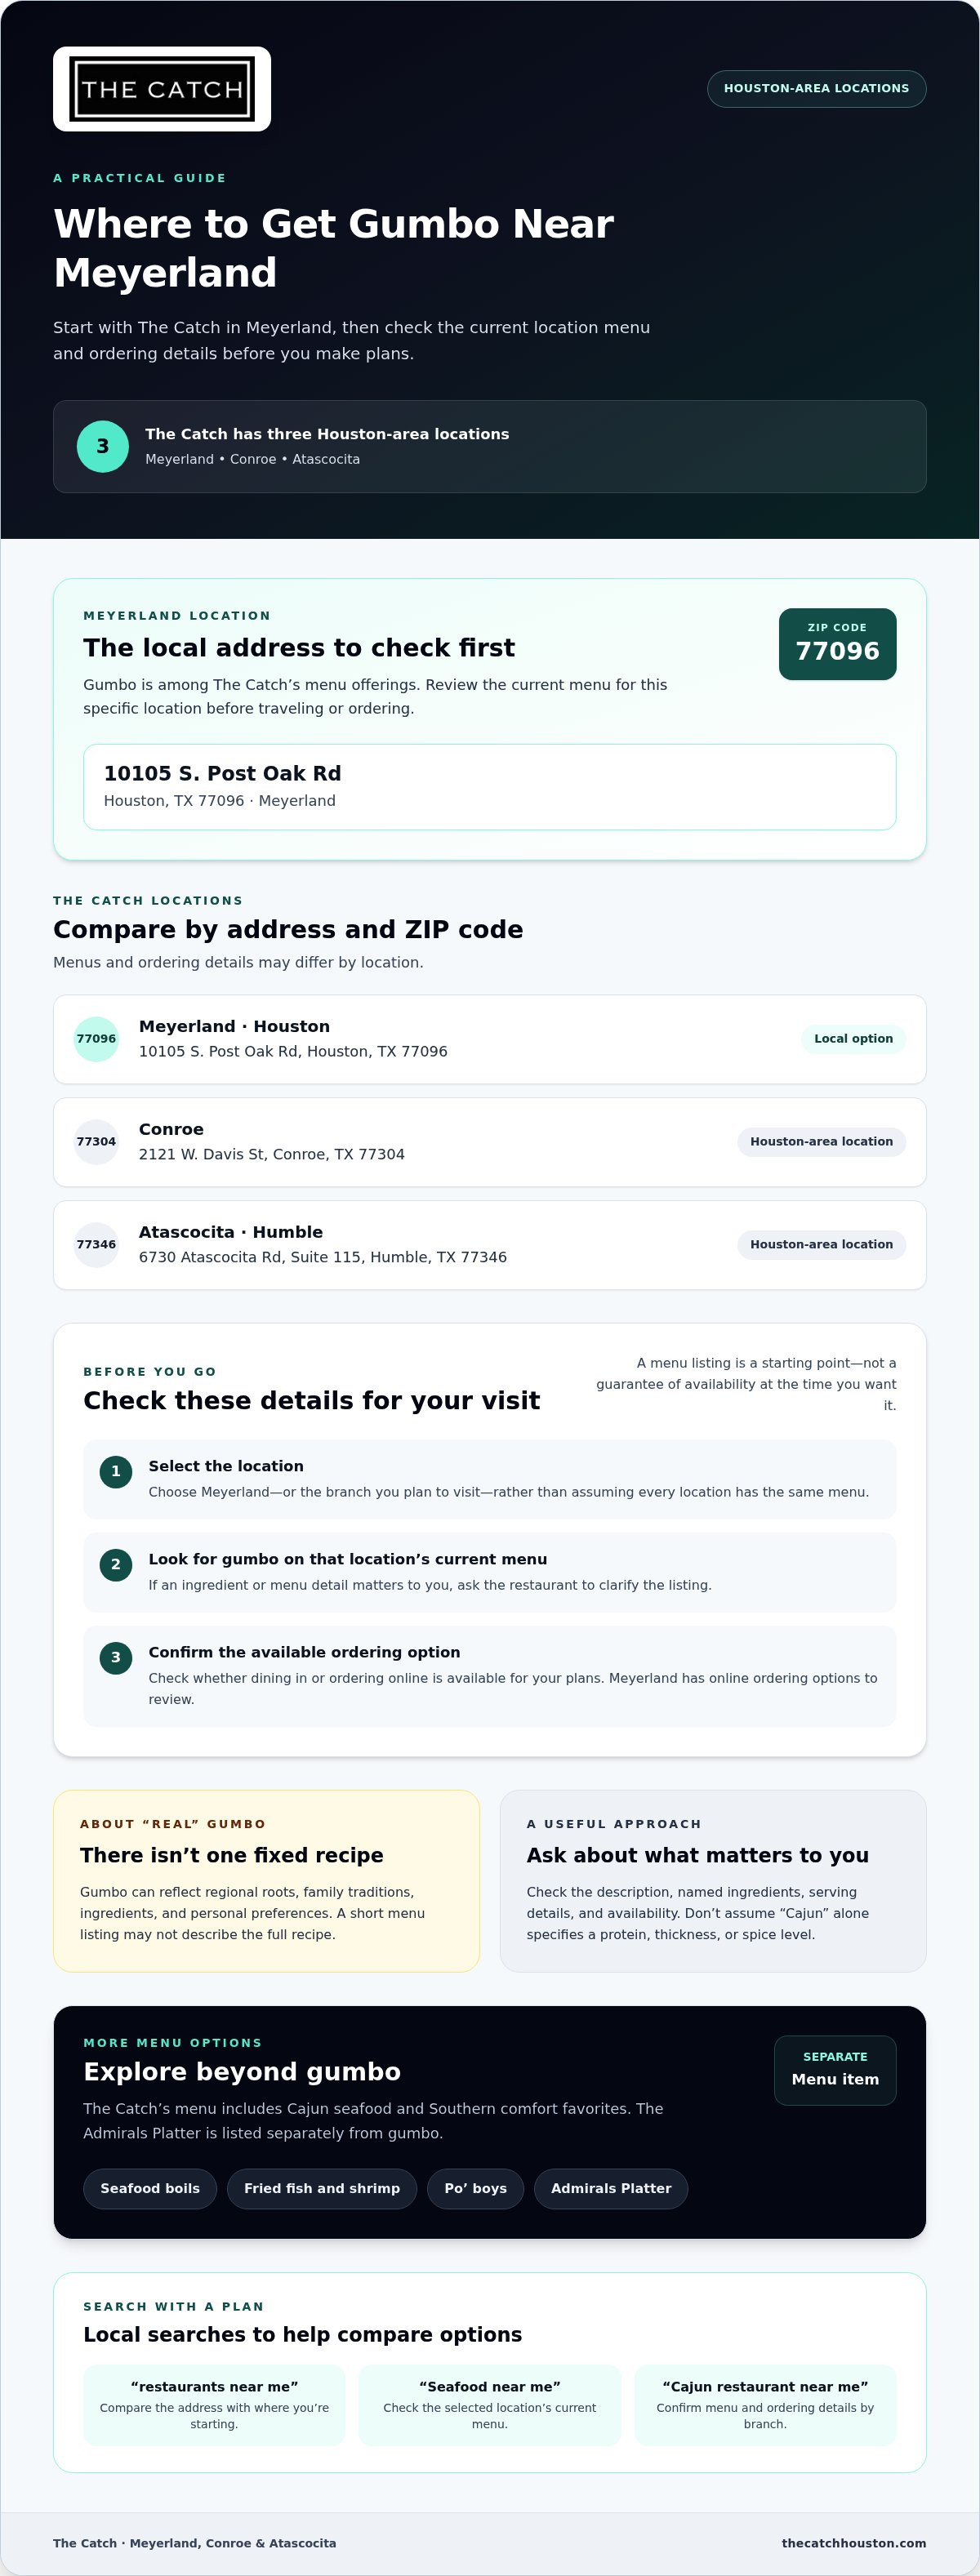Select the Fried fish and shrimp chip
Viewport: 980px width, 2576px height.
(322, 2189)
